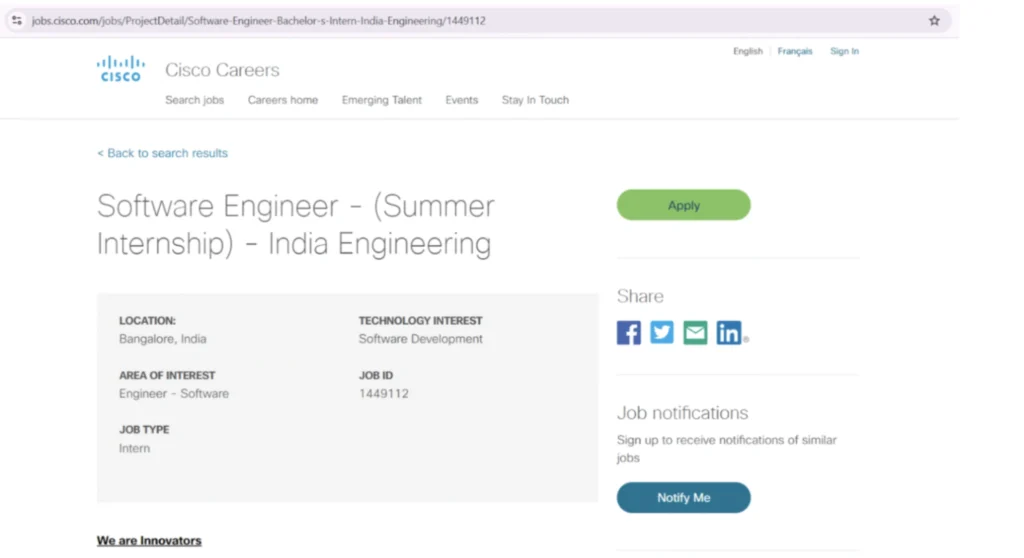Share the job via Twitter icon
Screen dimensions: 1024x558
(662, 333)
